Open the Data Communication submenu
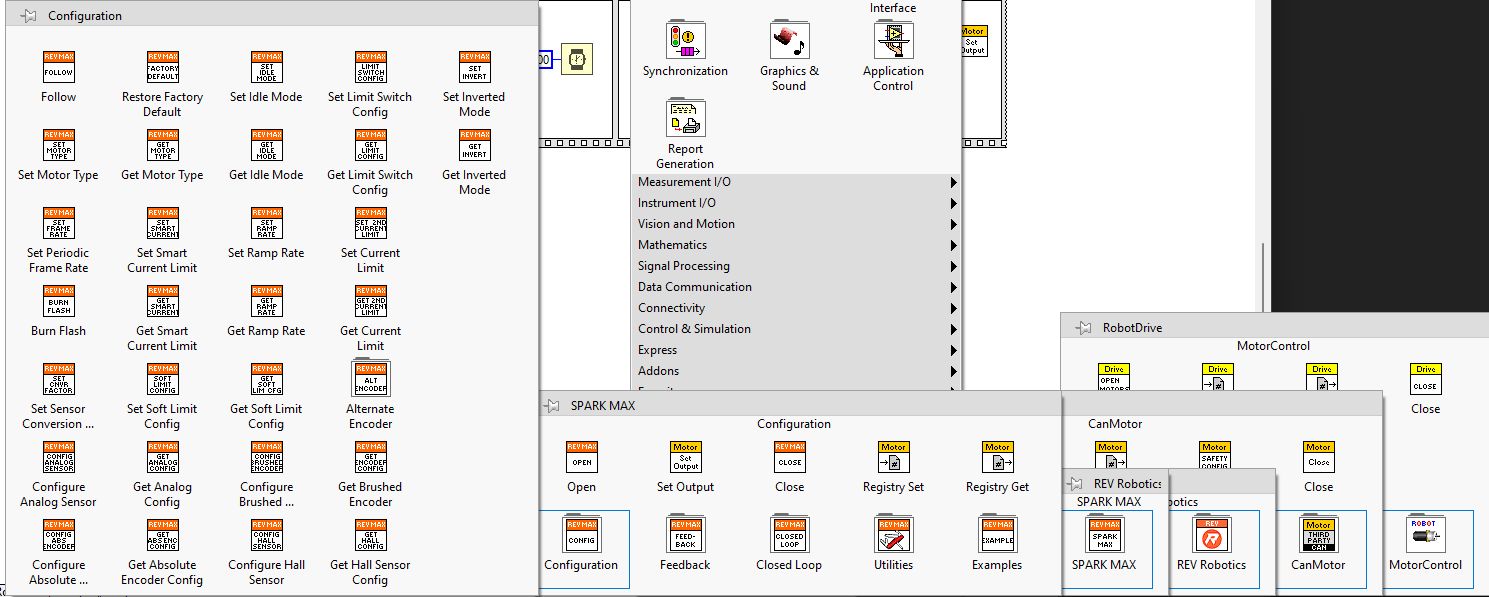 (797, 287)
